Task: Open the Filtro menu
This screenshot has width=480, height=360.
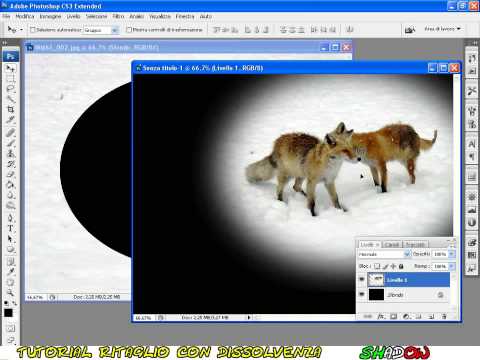Action: point(118,16)
